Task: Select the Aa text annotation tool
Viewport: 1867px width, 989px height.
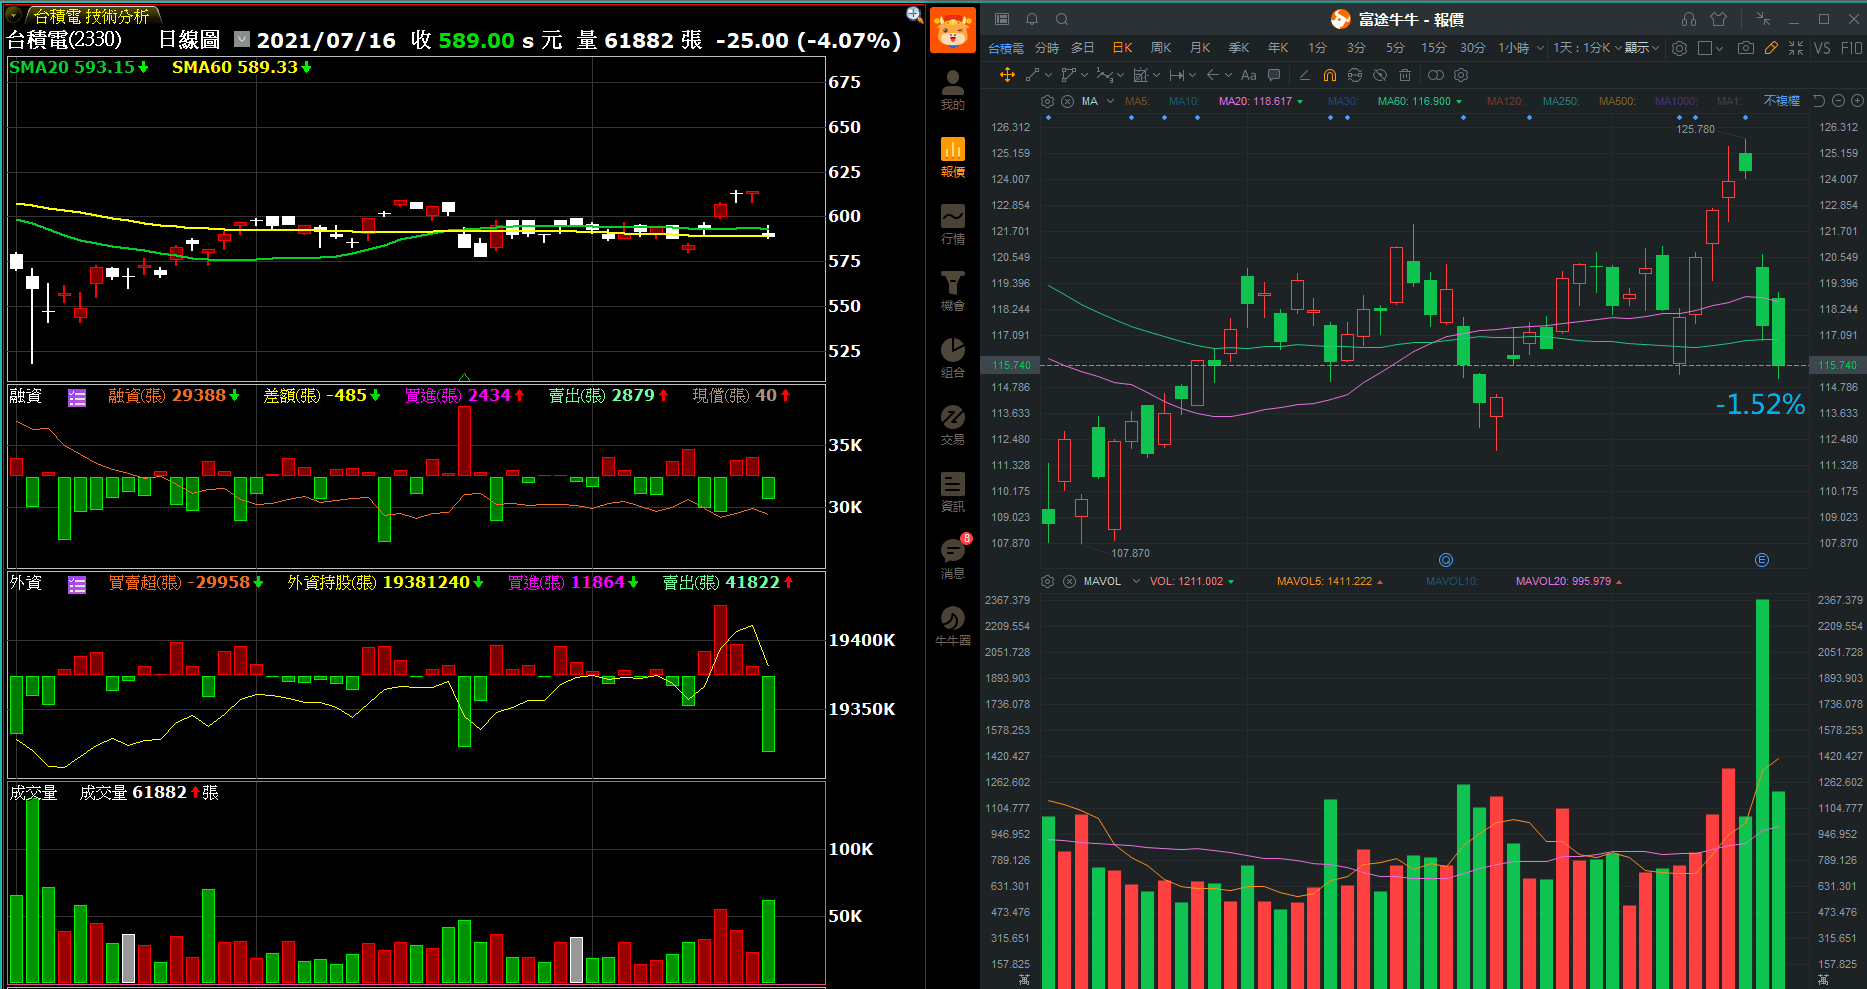Action: click(1248, 75)
